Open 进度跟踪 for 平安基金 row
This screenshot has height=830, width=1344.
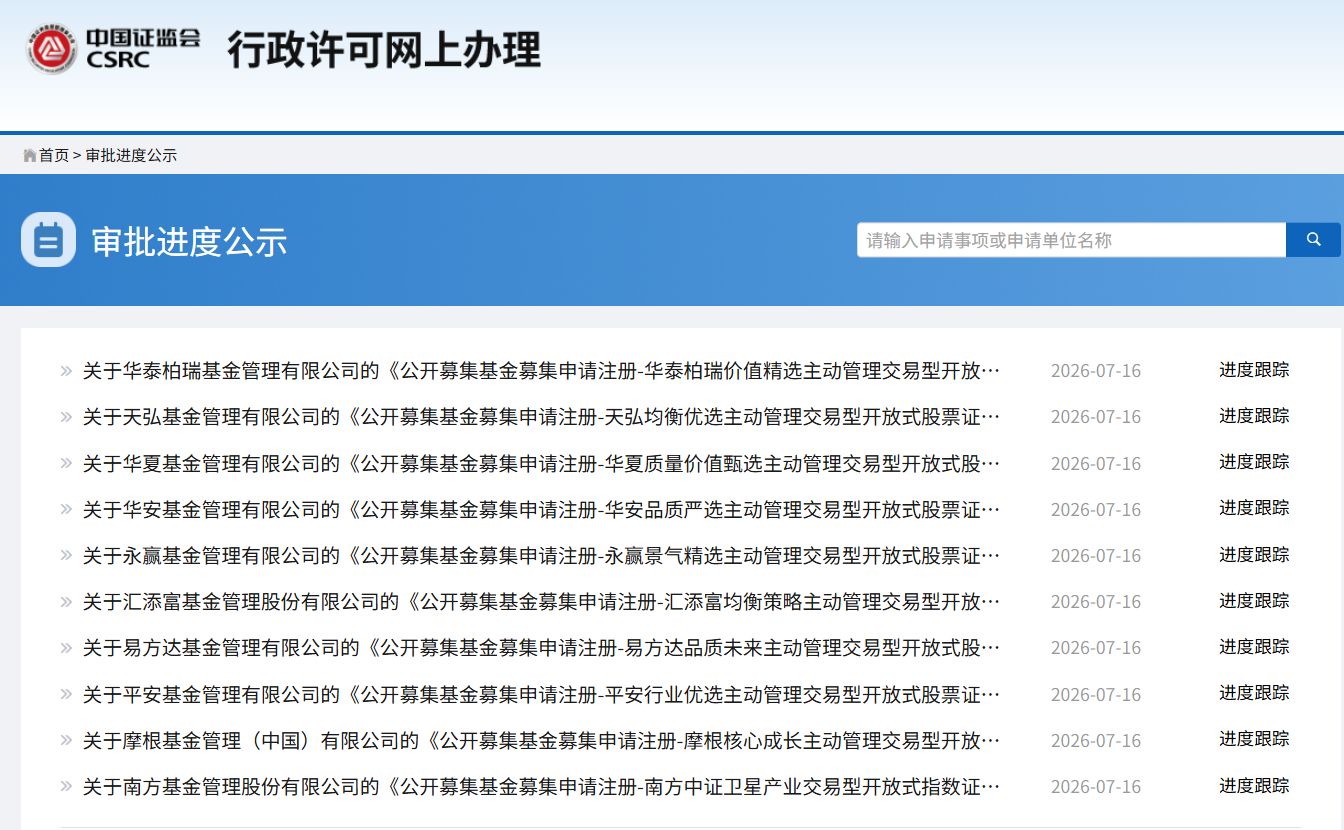pyautogui.click(x=1254, y=693)
